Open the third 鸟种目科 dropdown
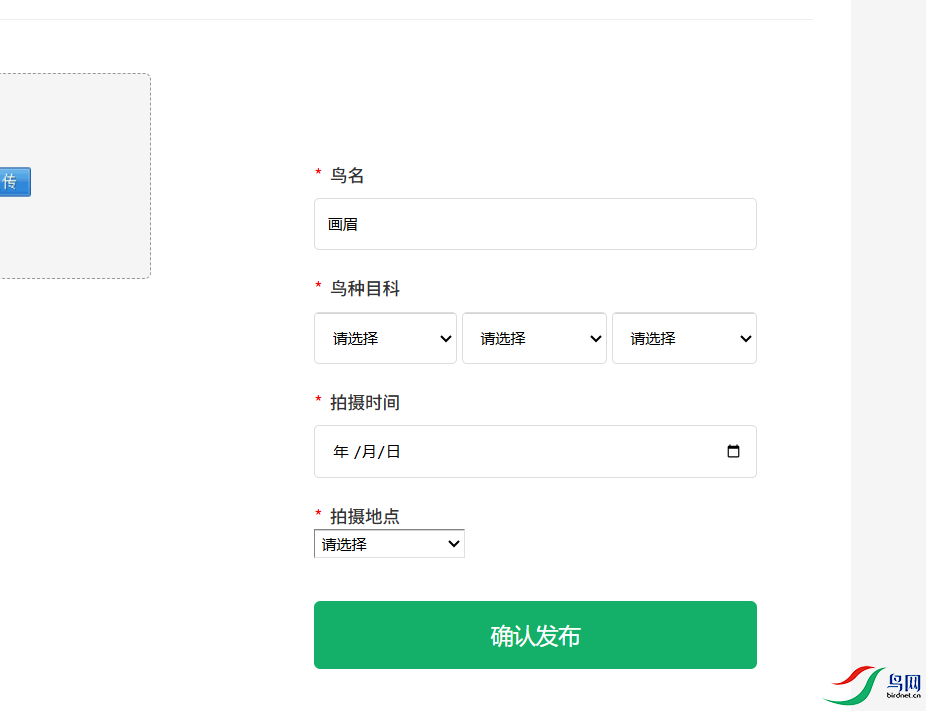 pos(684,338)
